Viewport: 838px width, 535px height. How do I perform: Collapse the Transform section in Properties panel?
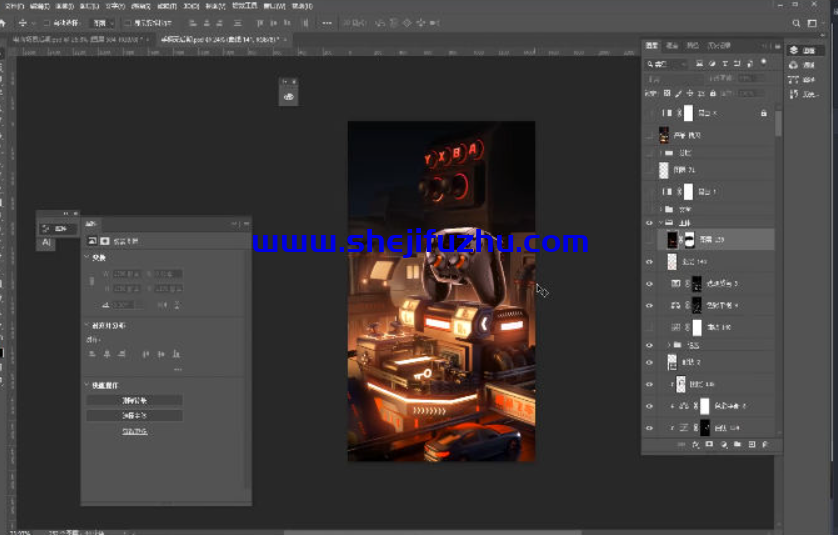87,258
